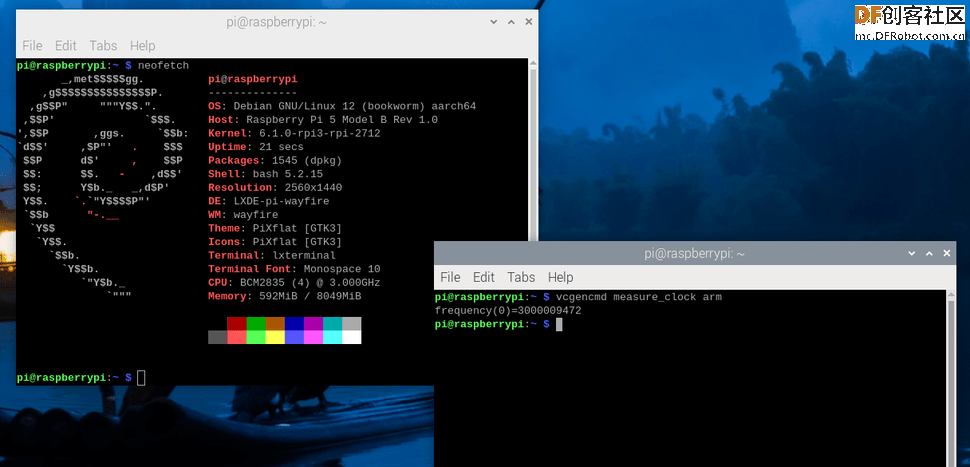Screen dimensions: 970x467
Task: Click the 'Icons: PiXflat [GTK3]' line
Action: coord(275,242)
